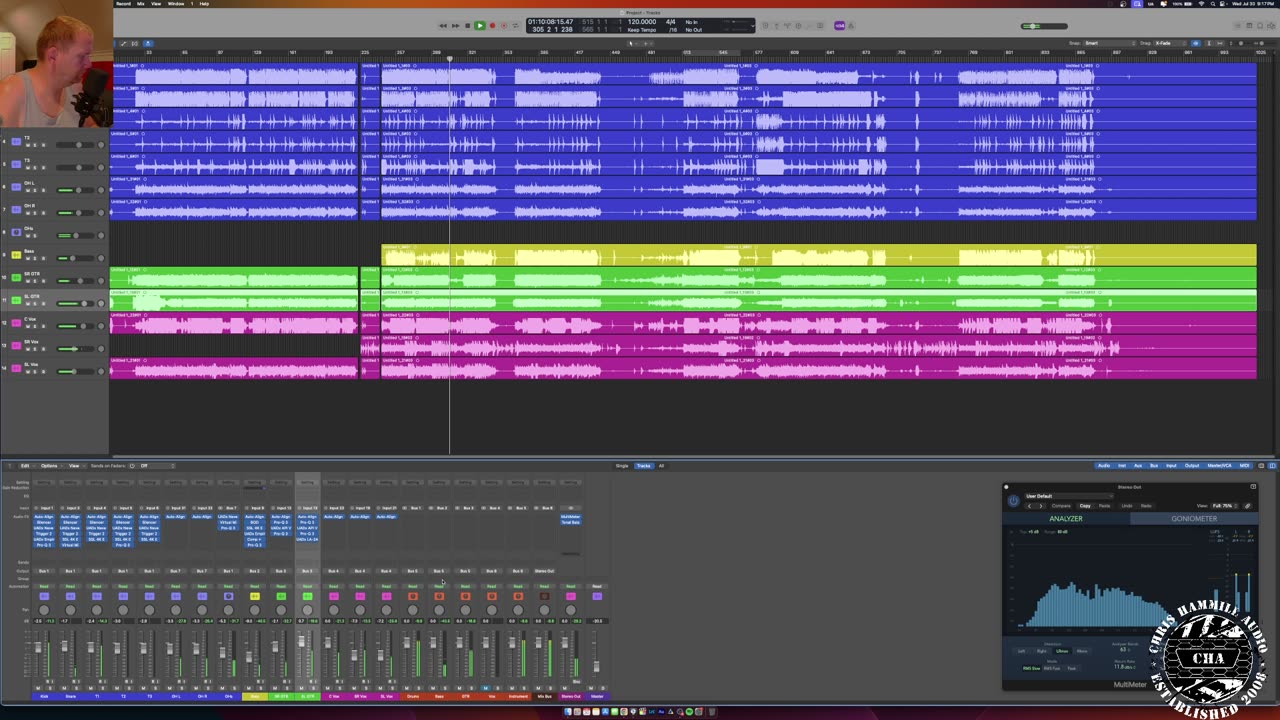Open the Mix menu in the menu bar

point(140,3)
